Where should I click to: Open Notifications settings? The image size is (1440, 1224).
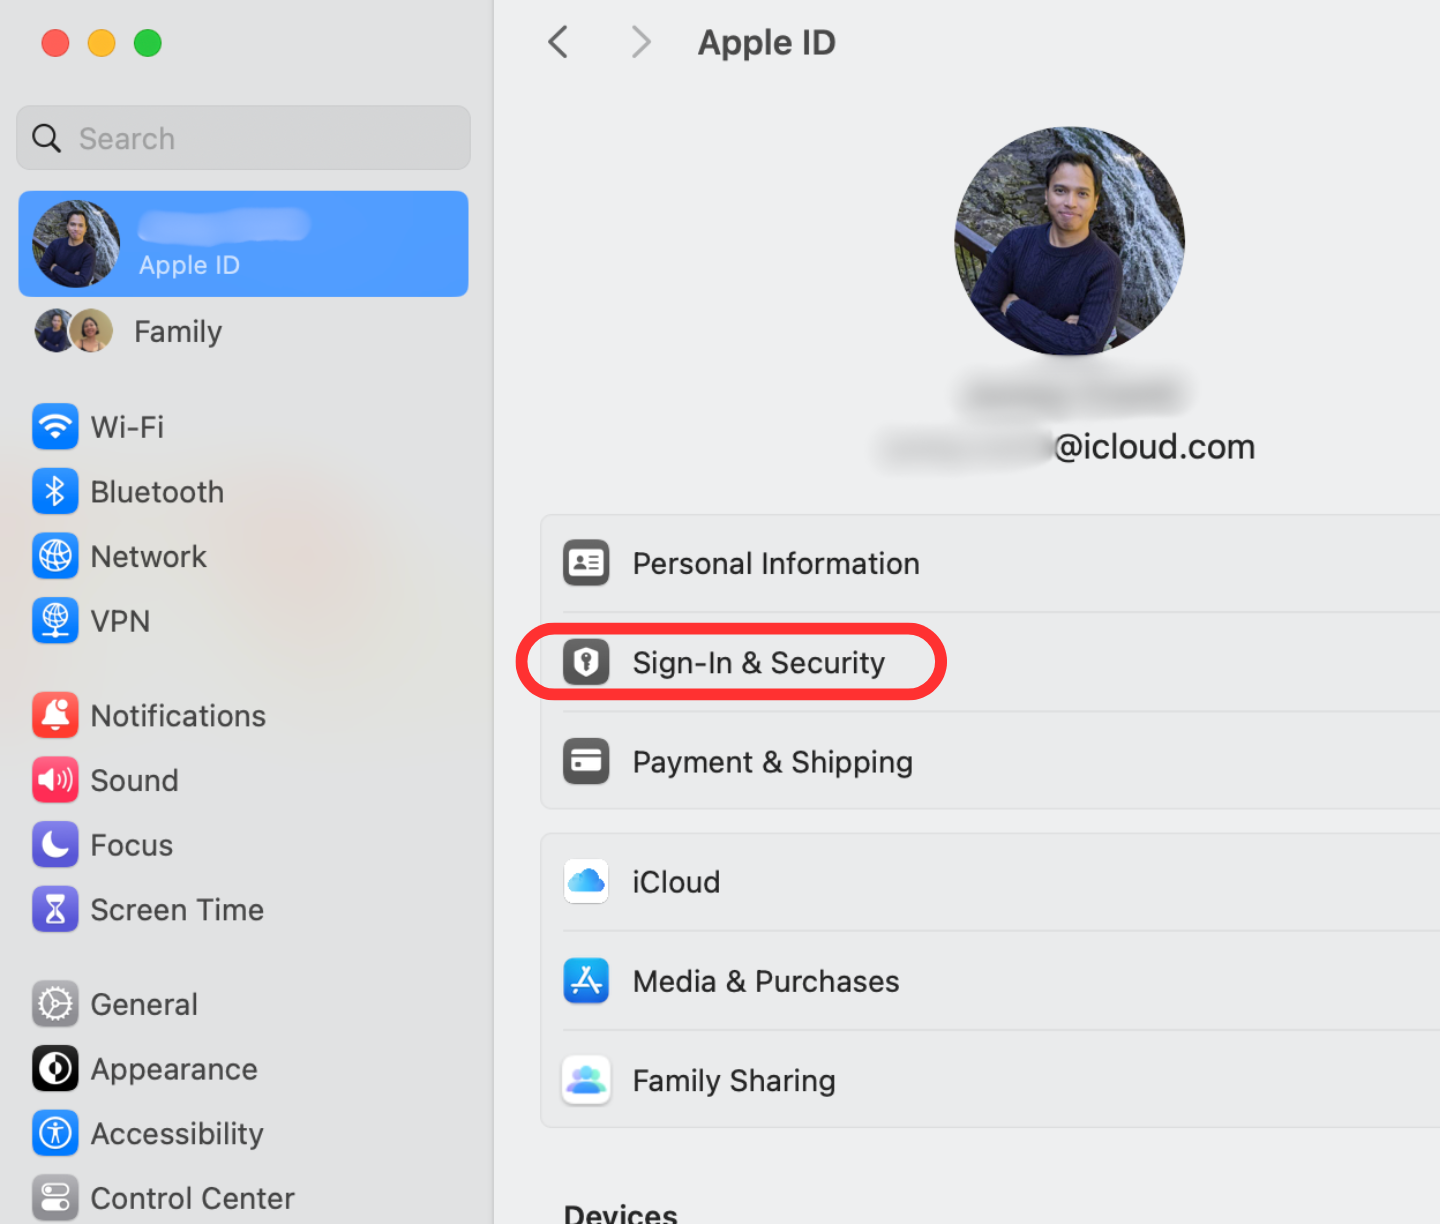(243, 716)
